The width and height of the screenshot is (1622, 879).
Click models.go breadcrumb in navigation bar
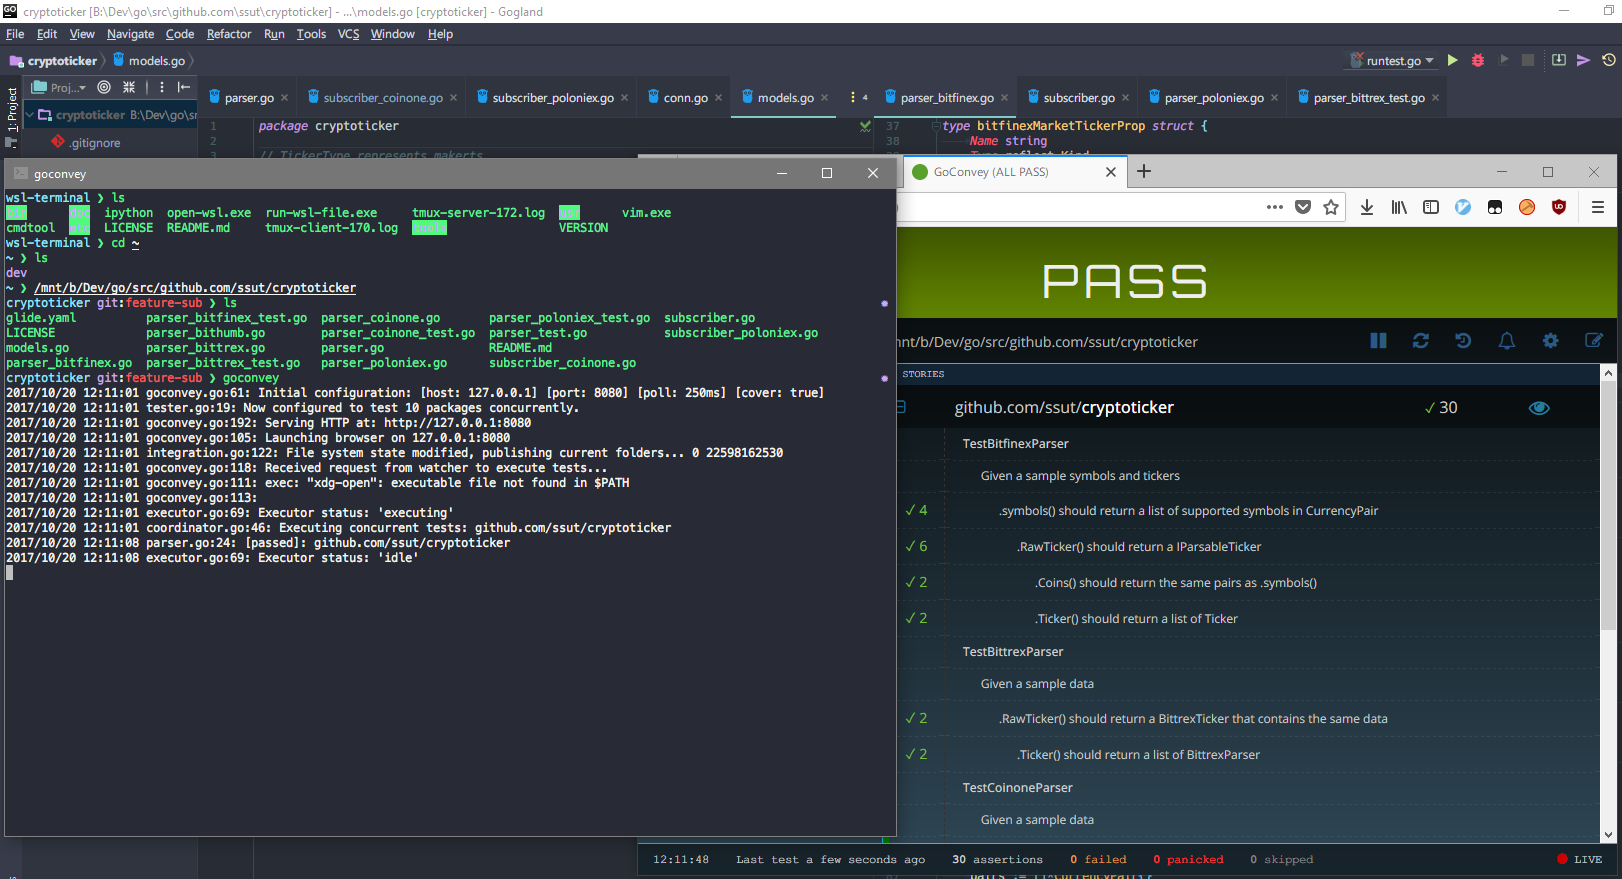coord(148,61)
